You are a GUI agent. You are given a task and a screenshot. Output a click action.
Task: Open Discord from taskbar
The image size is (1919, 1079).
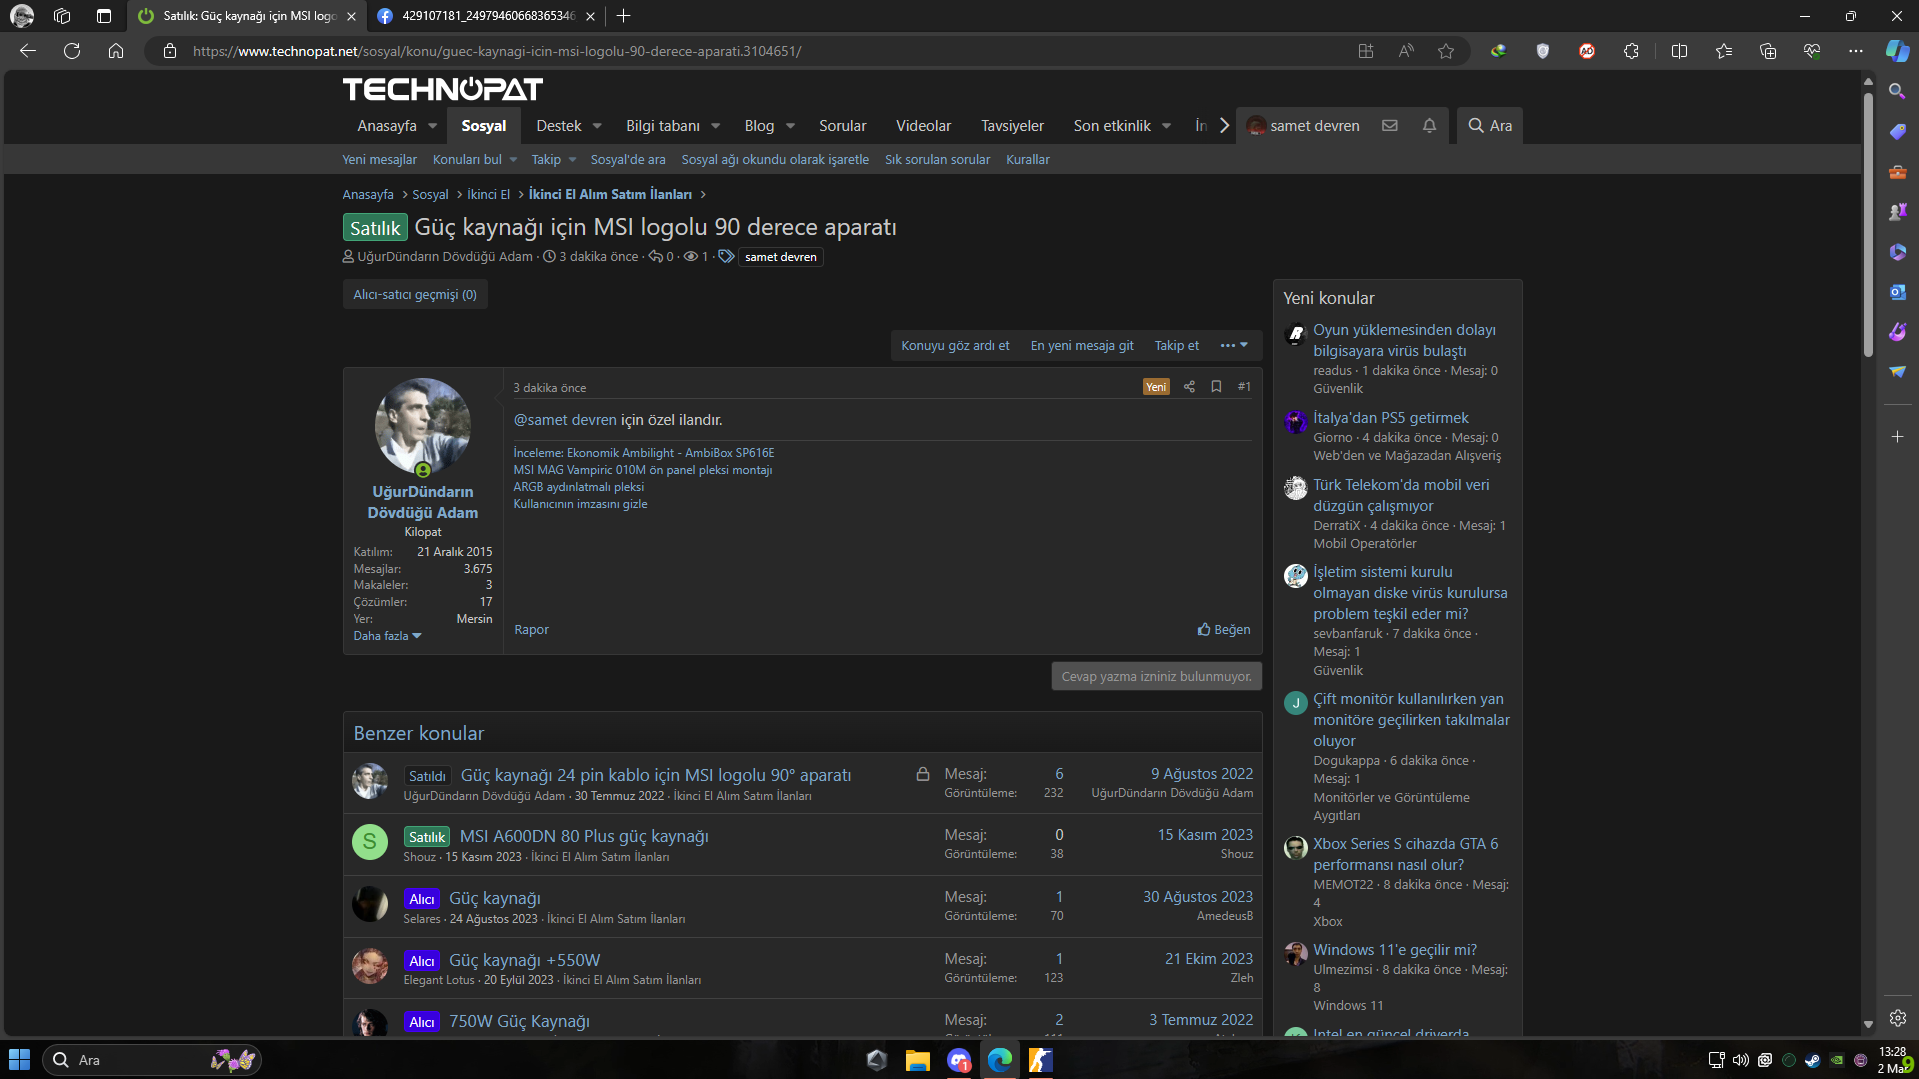[959, 1060]
